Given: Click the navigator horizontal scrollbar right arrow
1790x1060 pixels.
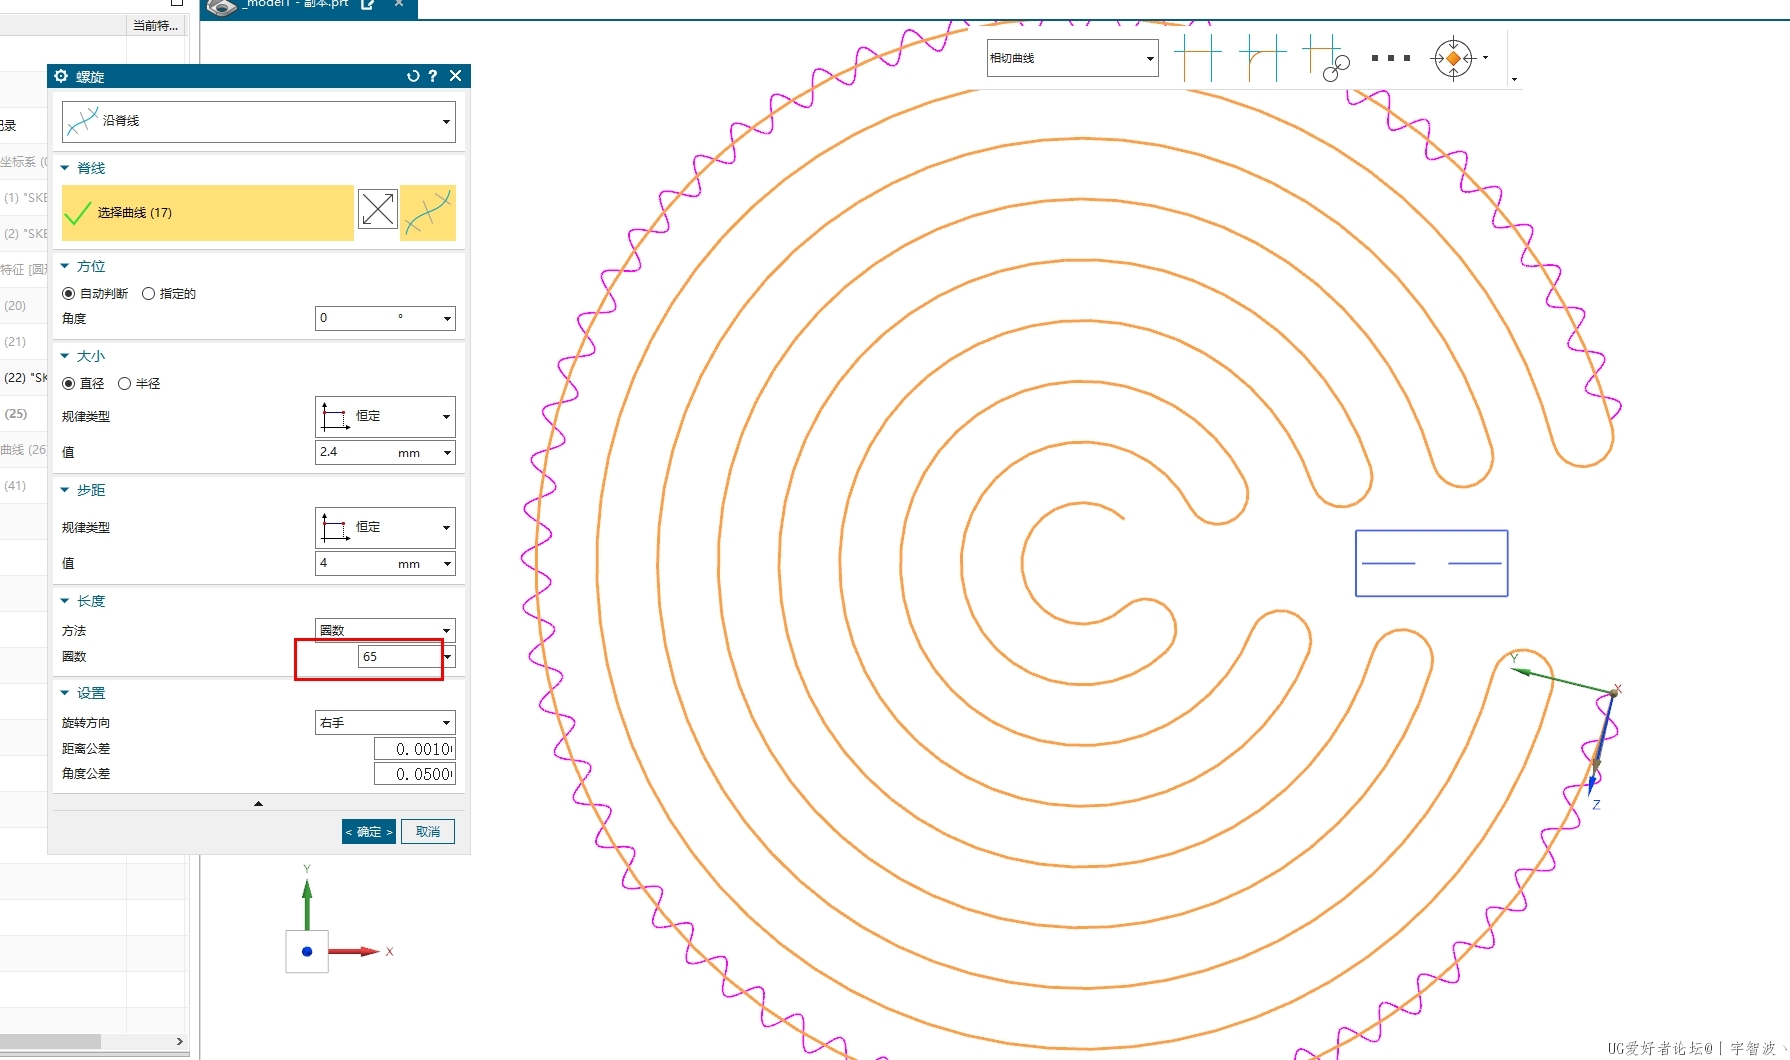Looking at the screenshot, I should tap(179, 1041).
